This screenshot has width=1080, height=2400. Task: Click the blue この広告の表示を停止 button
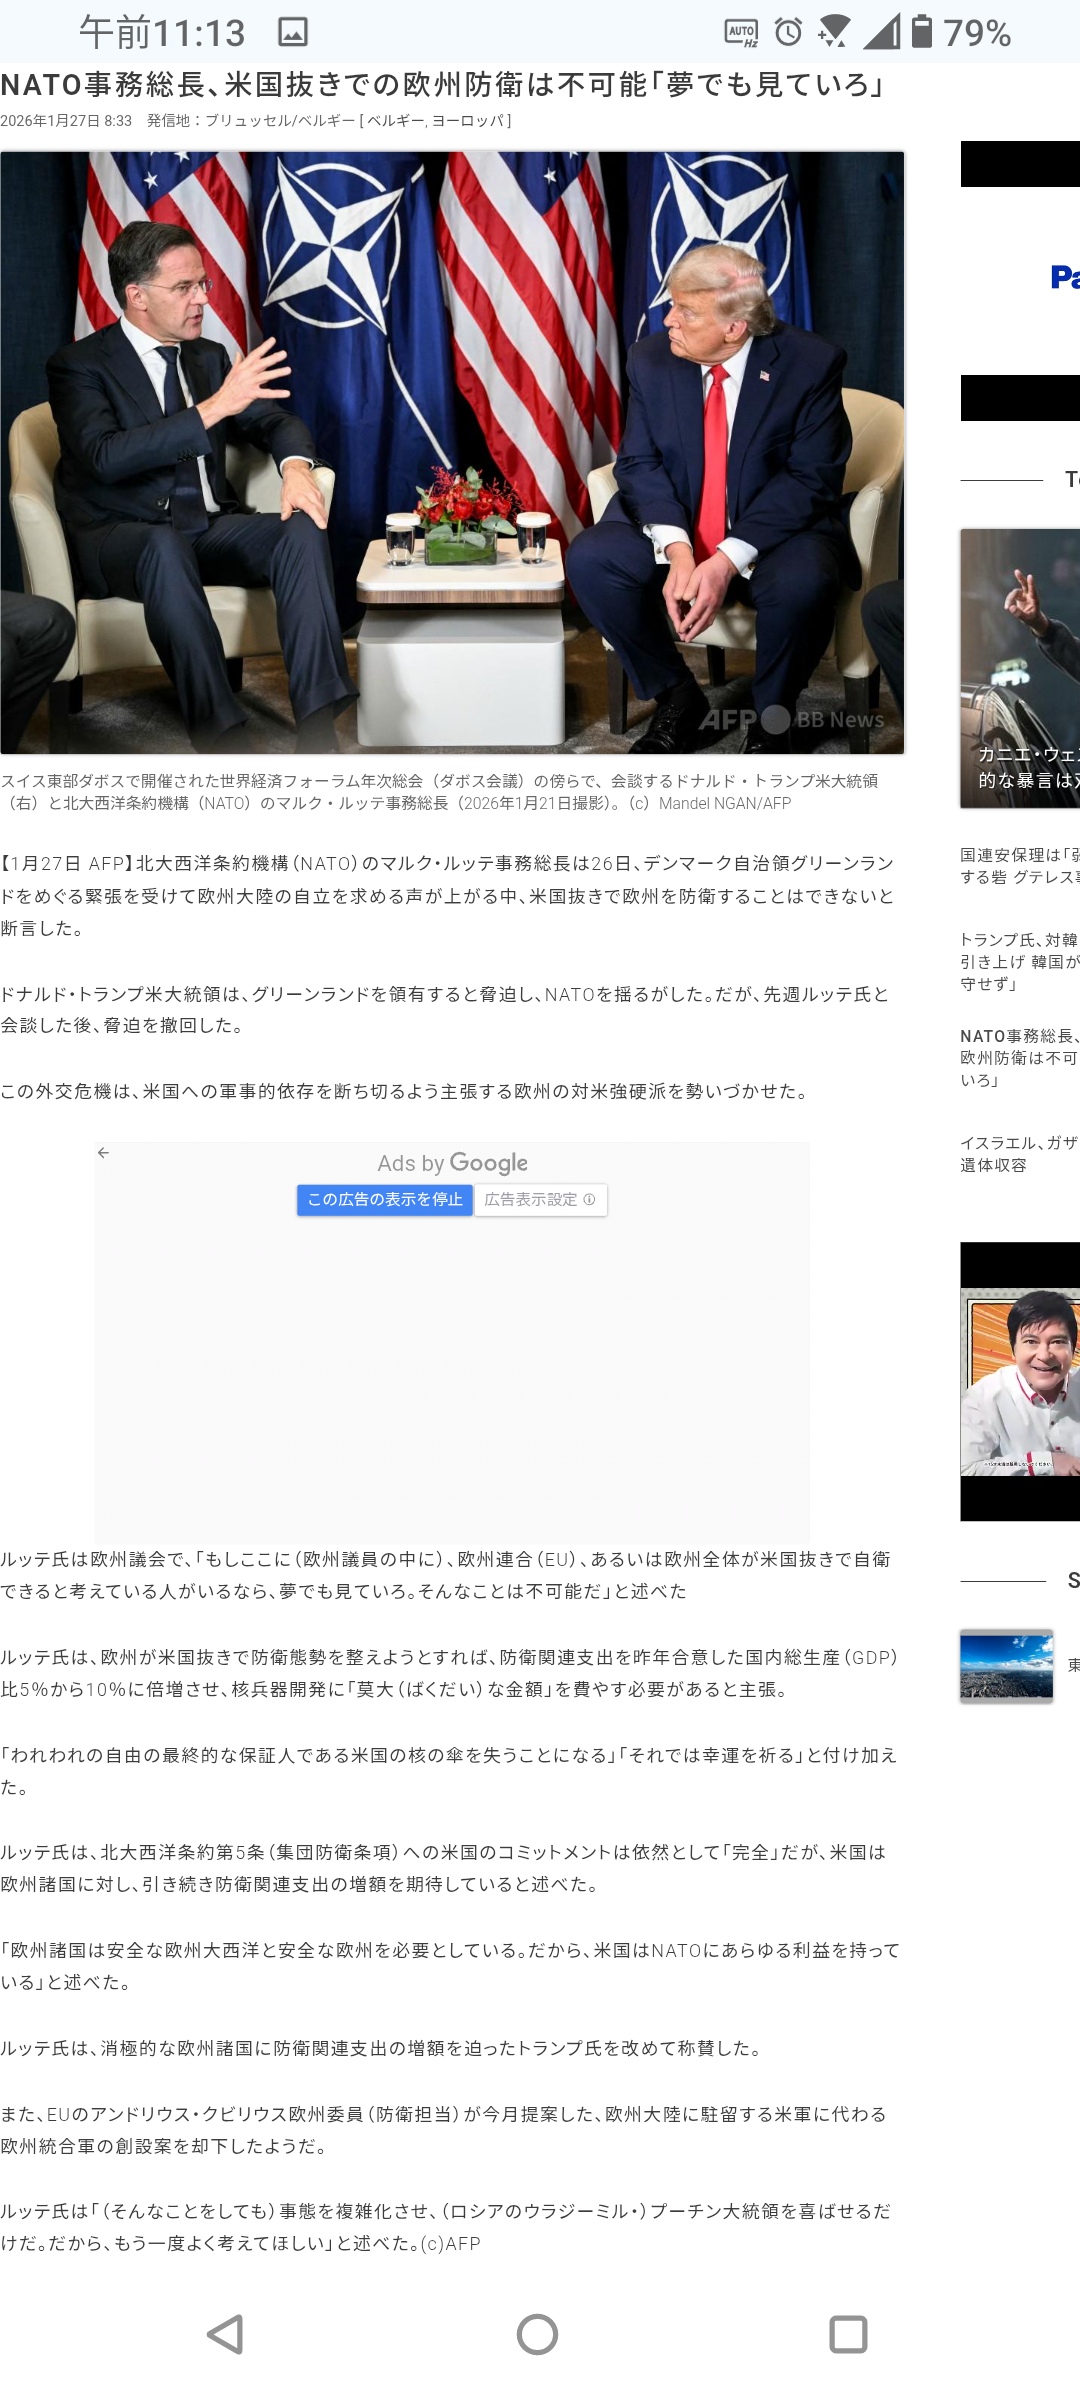point(385,1199)
